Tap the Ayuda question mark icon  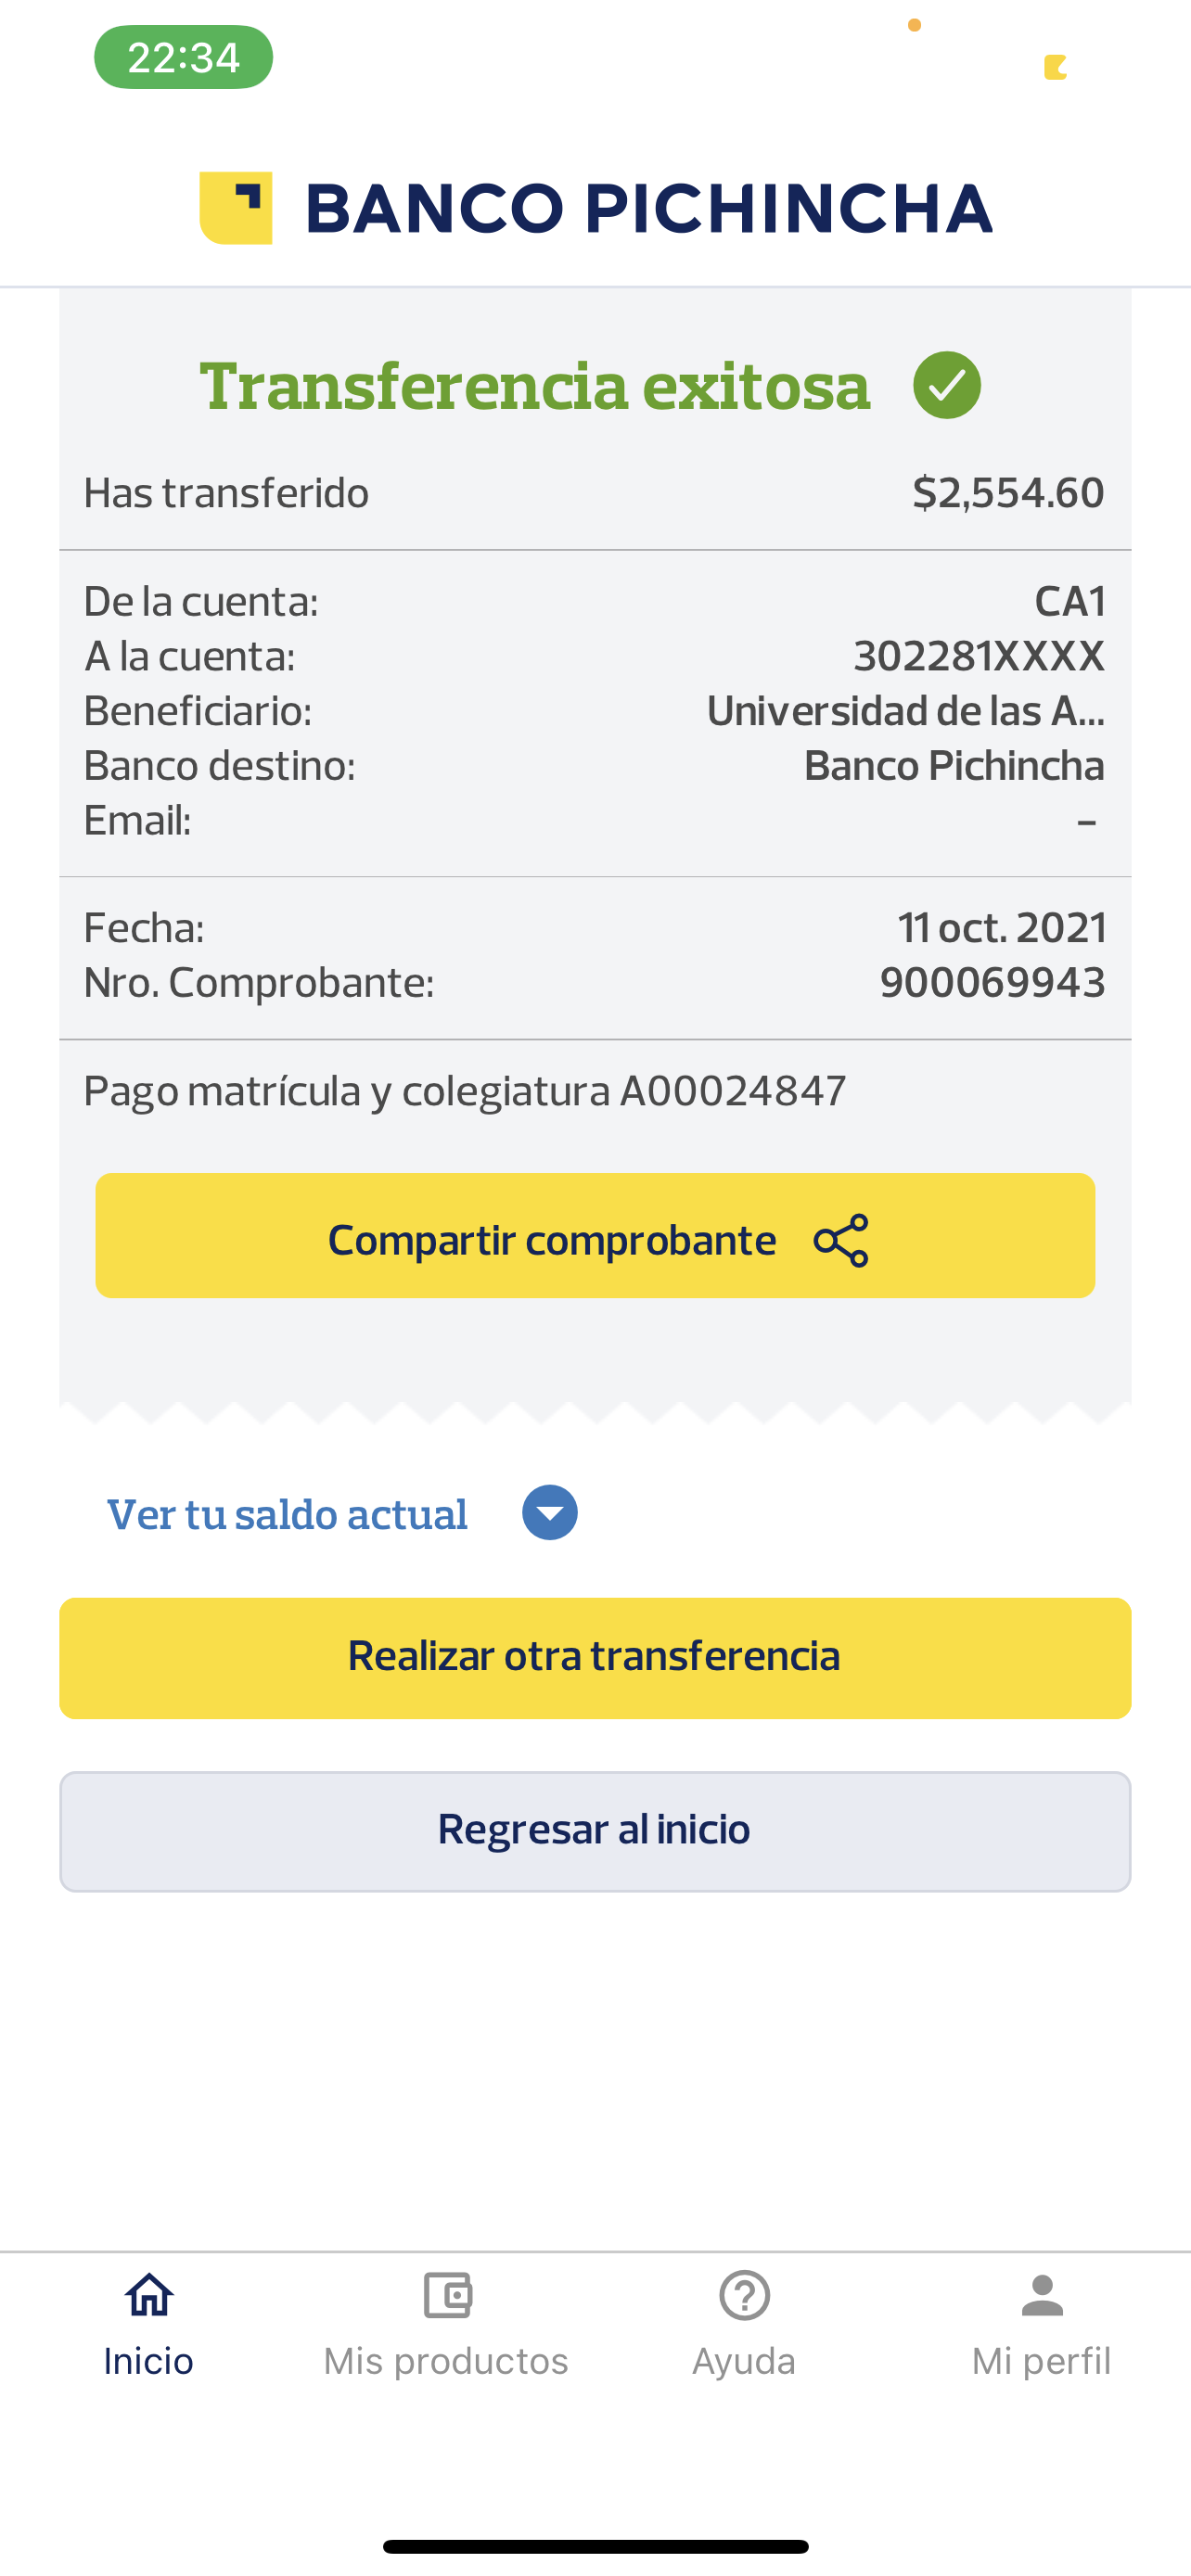pyautogui.click(x=744, y=2295)
